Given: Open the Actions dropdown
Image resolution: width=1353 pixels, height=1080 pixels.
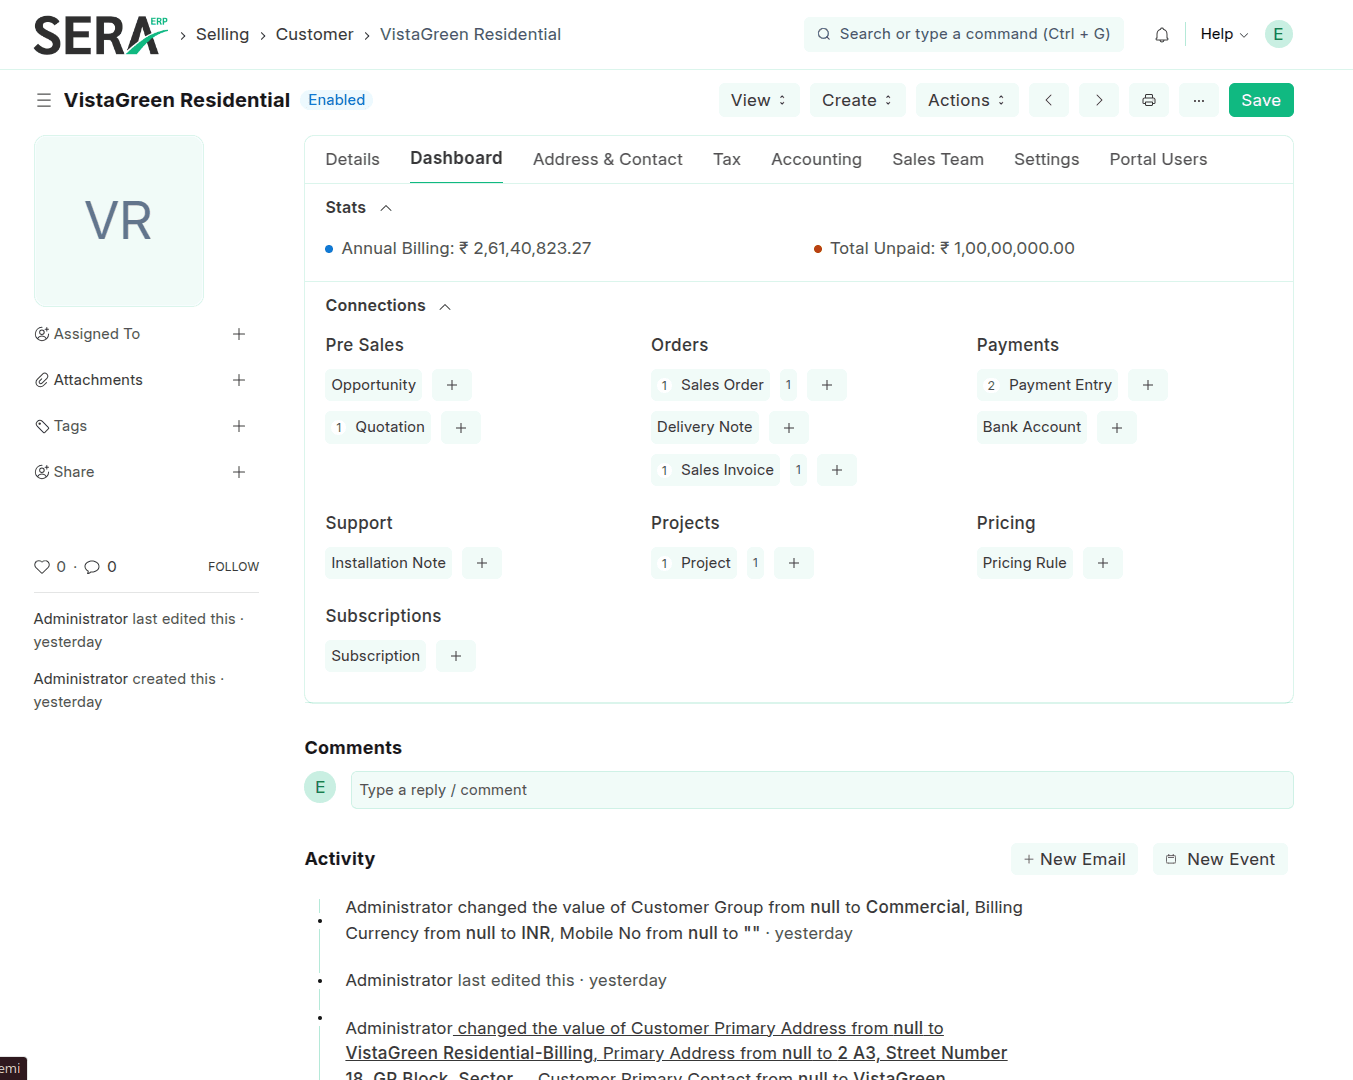Looking at the screenshot, I should coord(967,100).
